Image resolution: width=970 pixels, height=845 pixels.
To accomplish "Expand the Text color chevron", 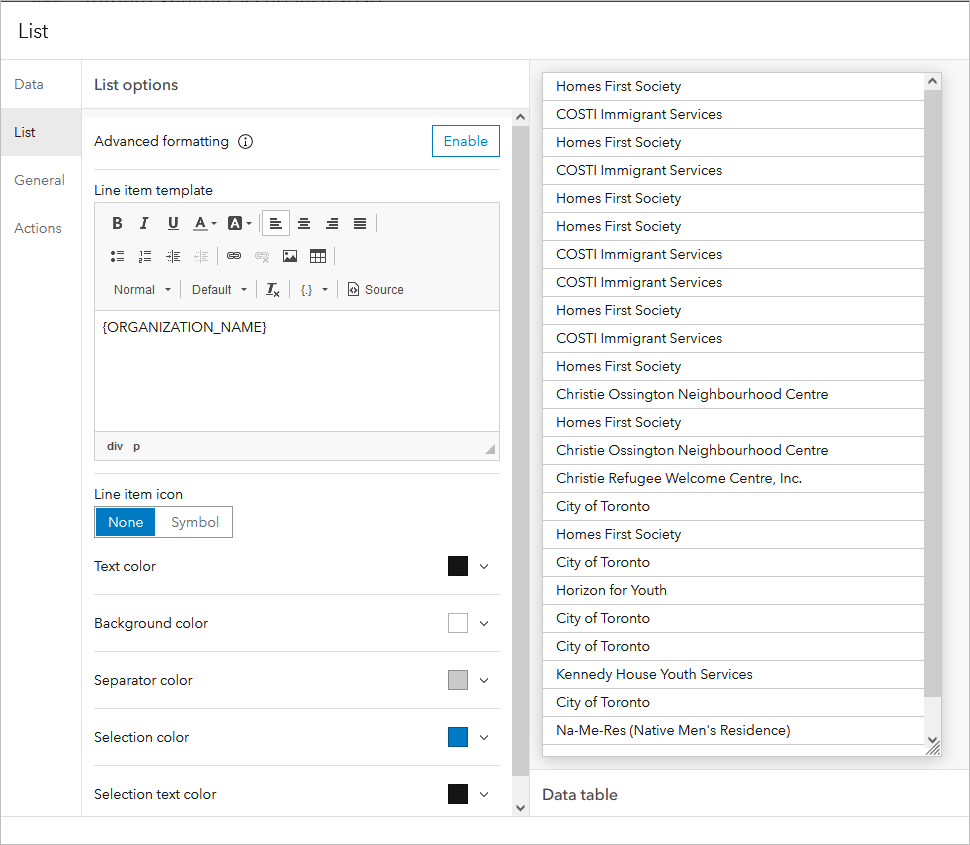I will [x=484, y=566].
